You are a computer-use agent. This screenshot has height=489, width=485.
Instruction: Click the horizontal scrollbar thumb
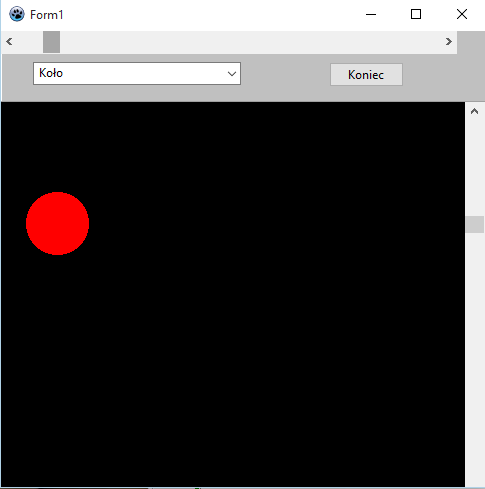point(51,42)
